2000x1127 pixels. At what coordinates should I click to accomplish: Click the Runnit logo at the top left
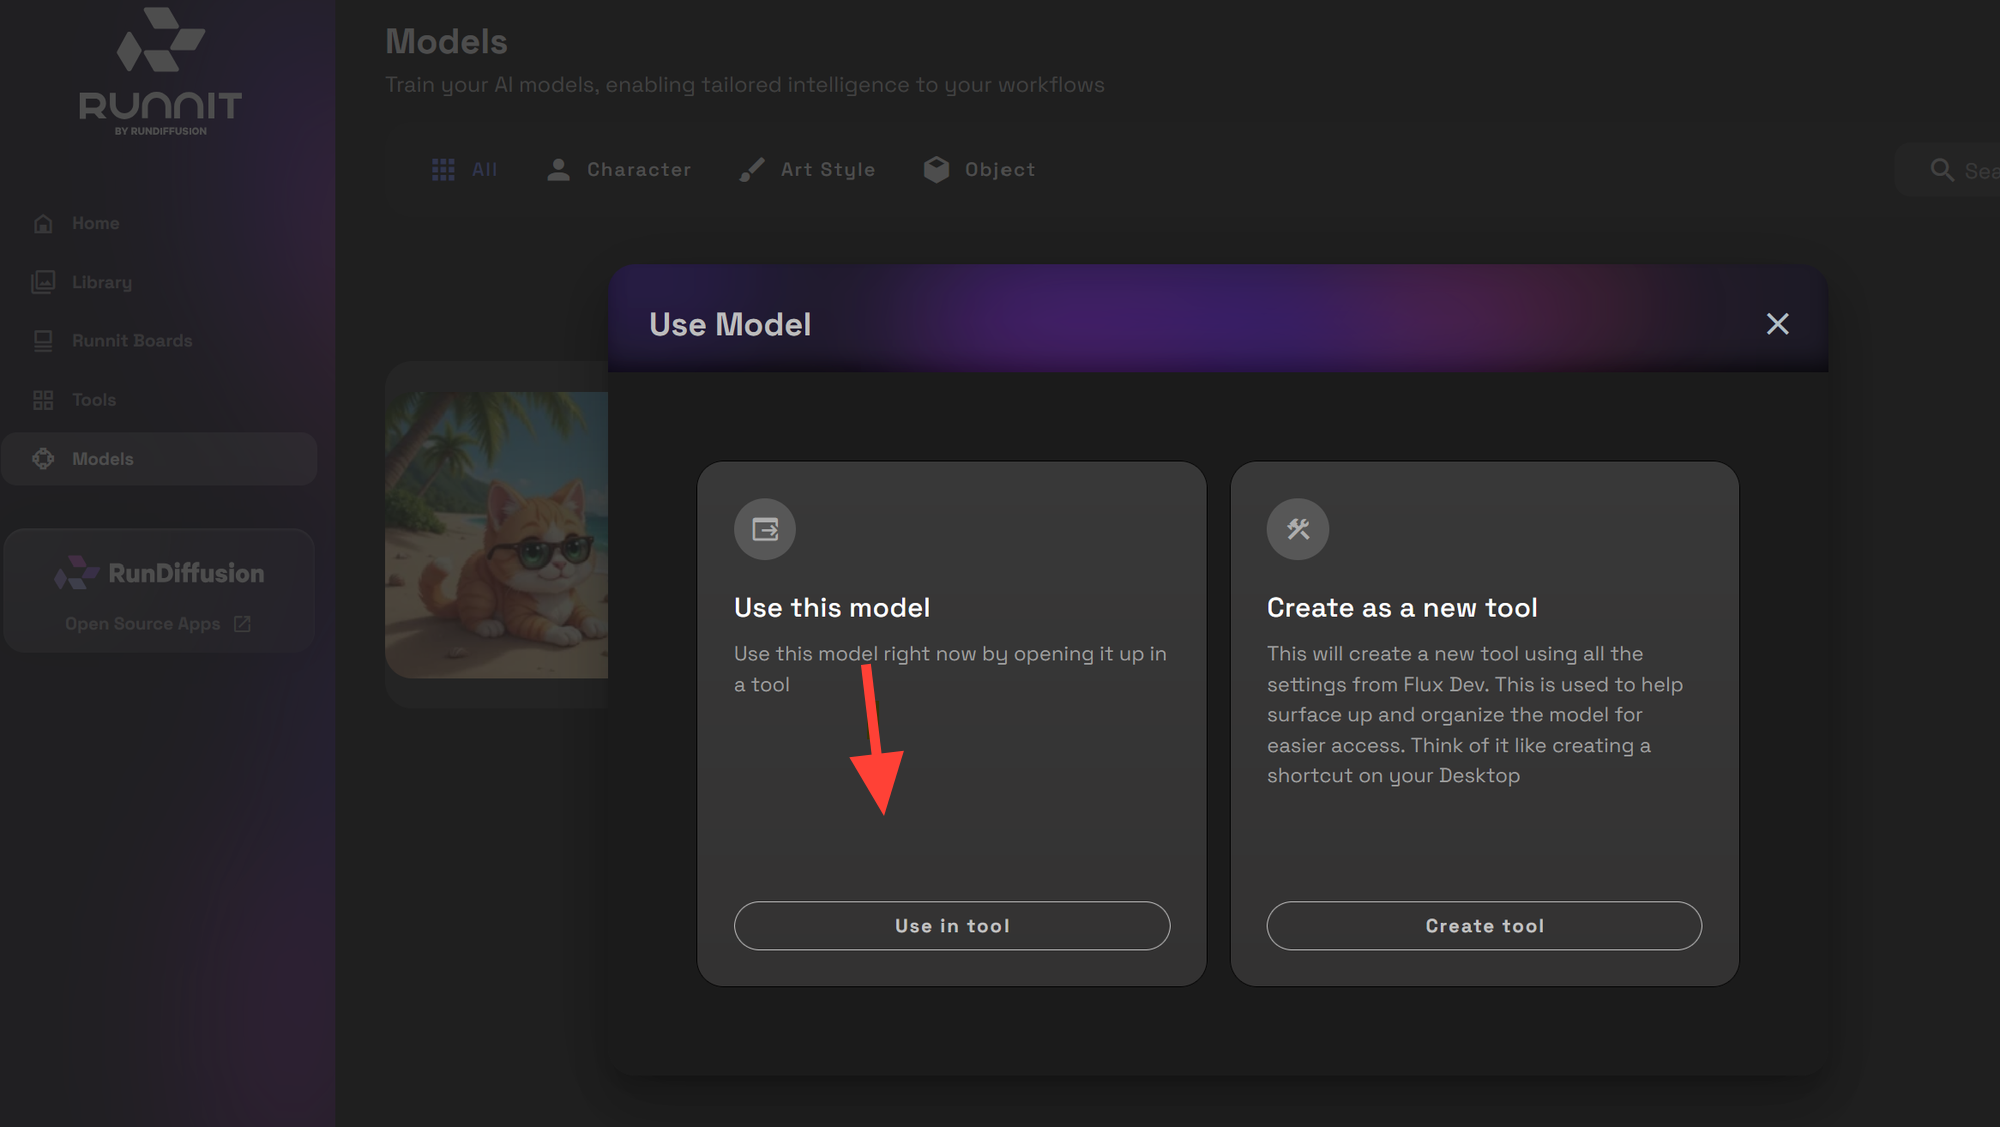point(159,68)
